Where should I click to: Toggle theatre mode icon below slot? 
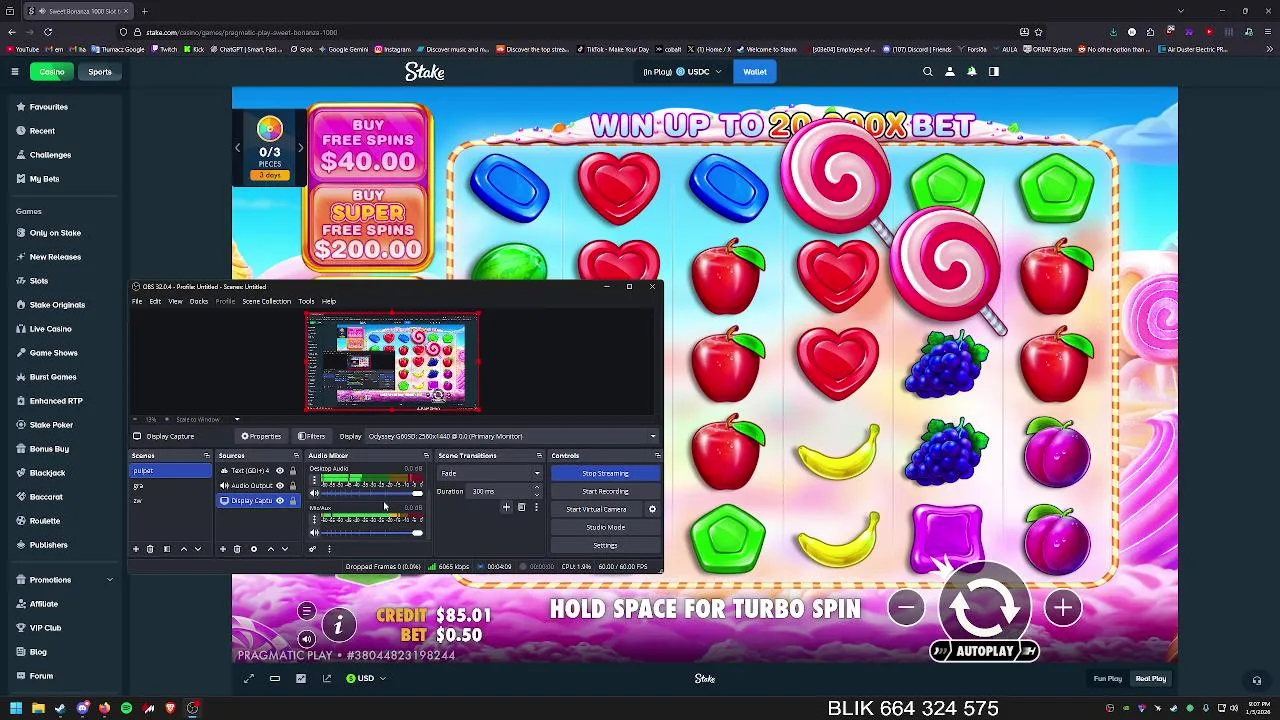[275, 679]
